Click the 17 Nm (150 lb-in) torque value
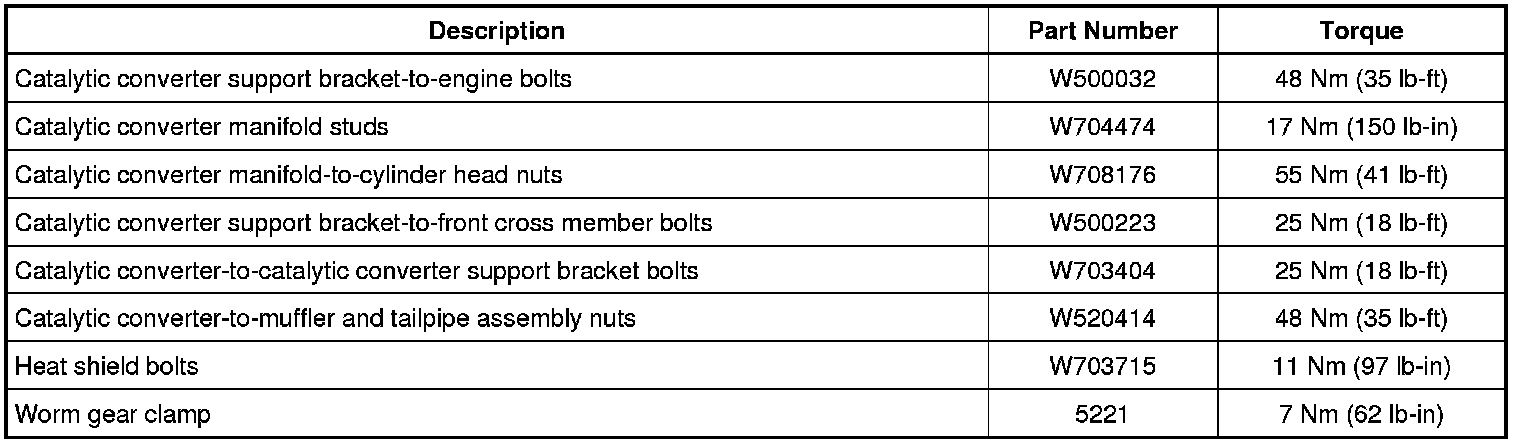The height and width of the screenshot is (444, 1520). pos(1361,127)
